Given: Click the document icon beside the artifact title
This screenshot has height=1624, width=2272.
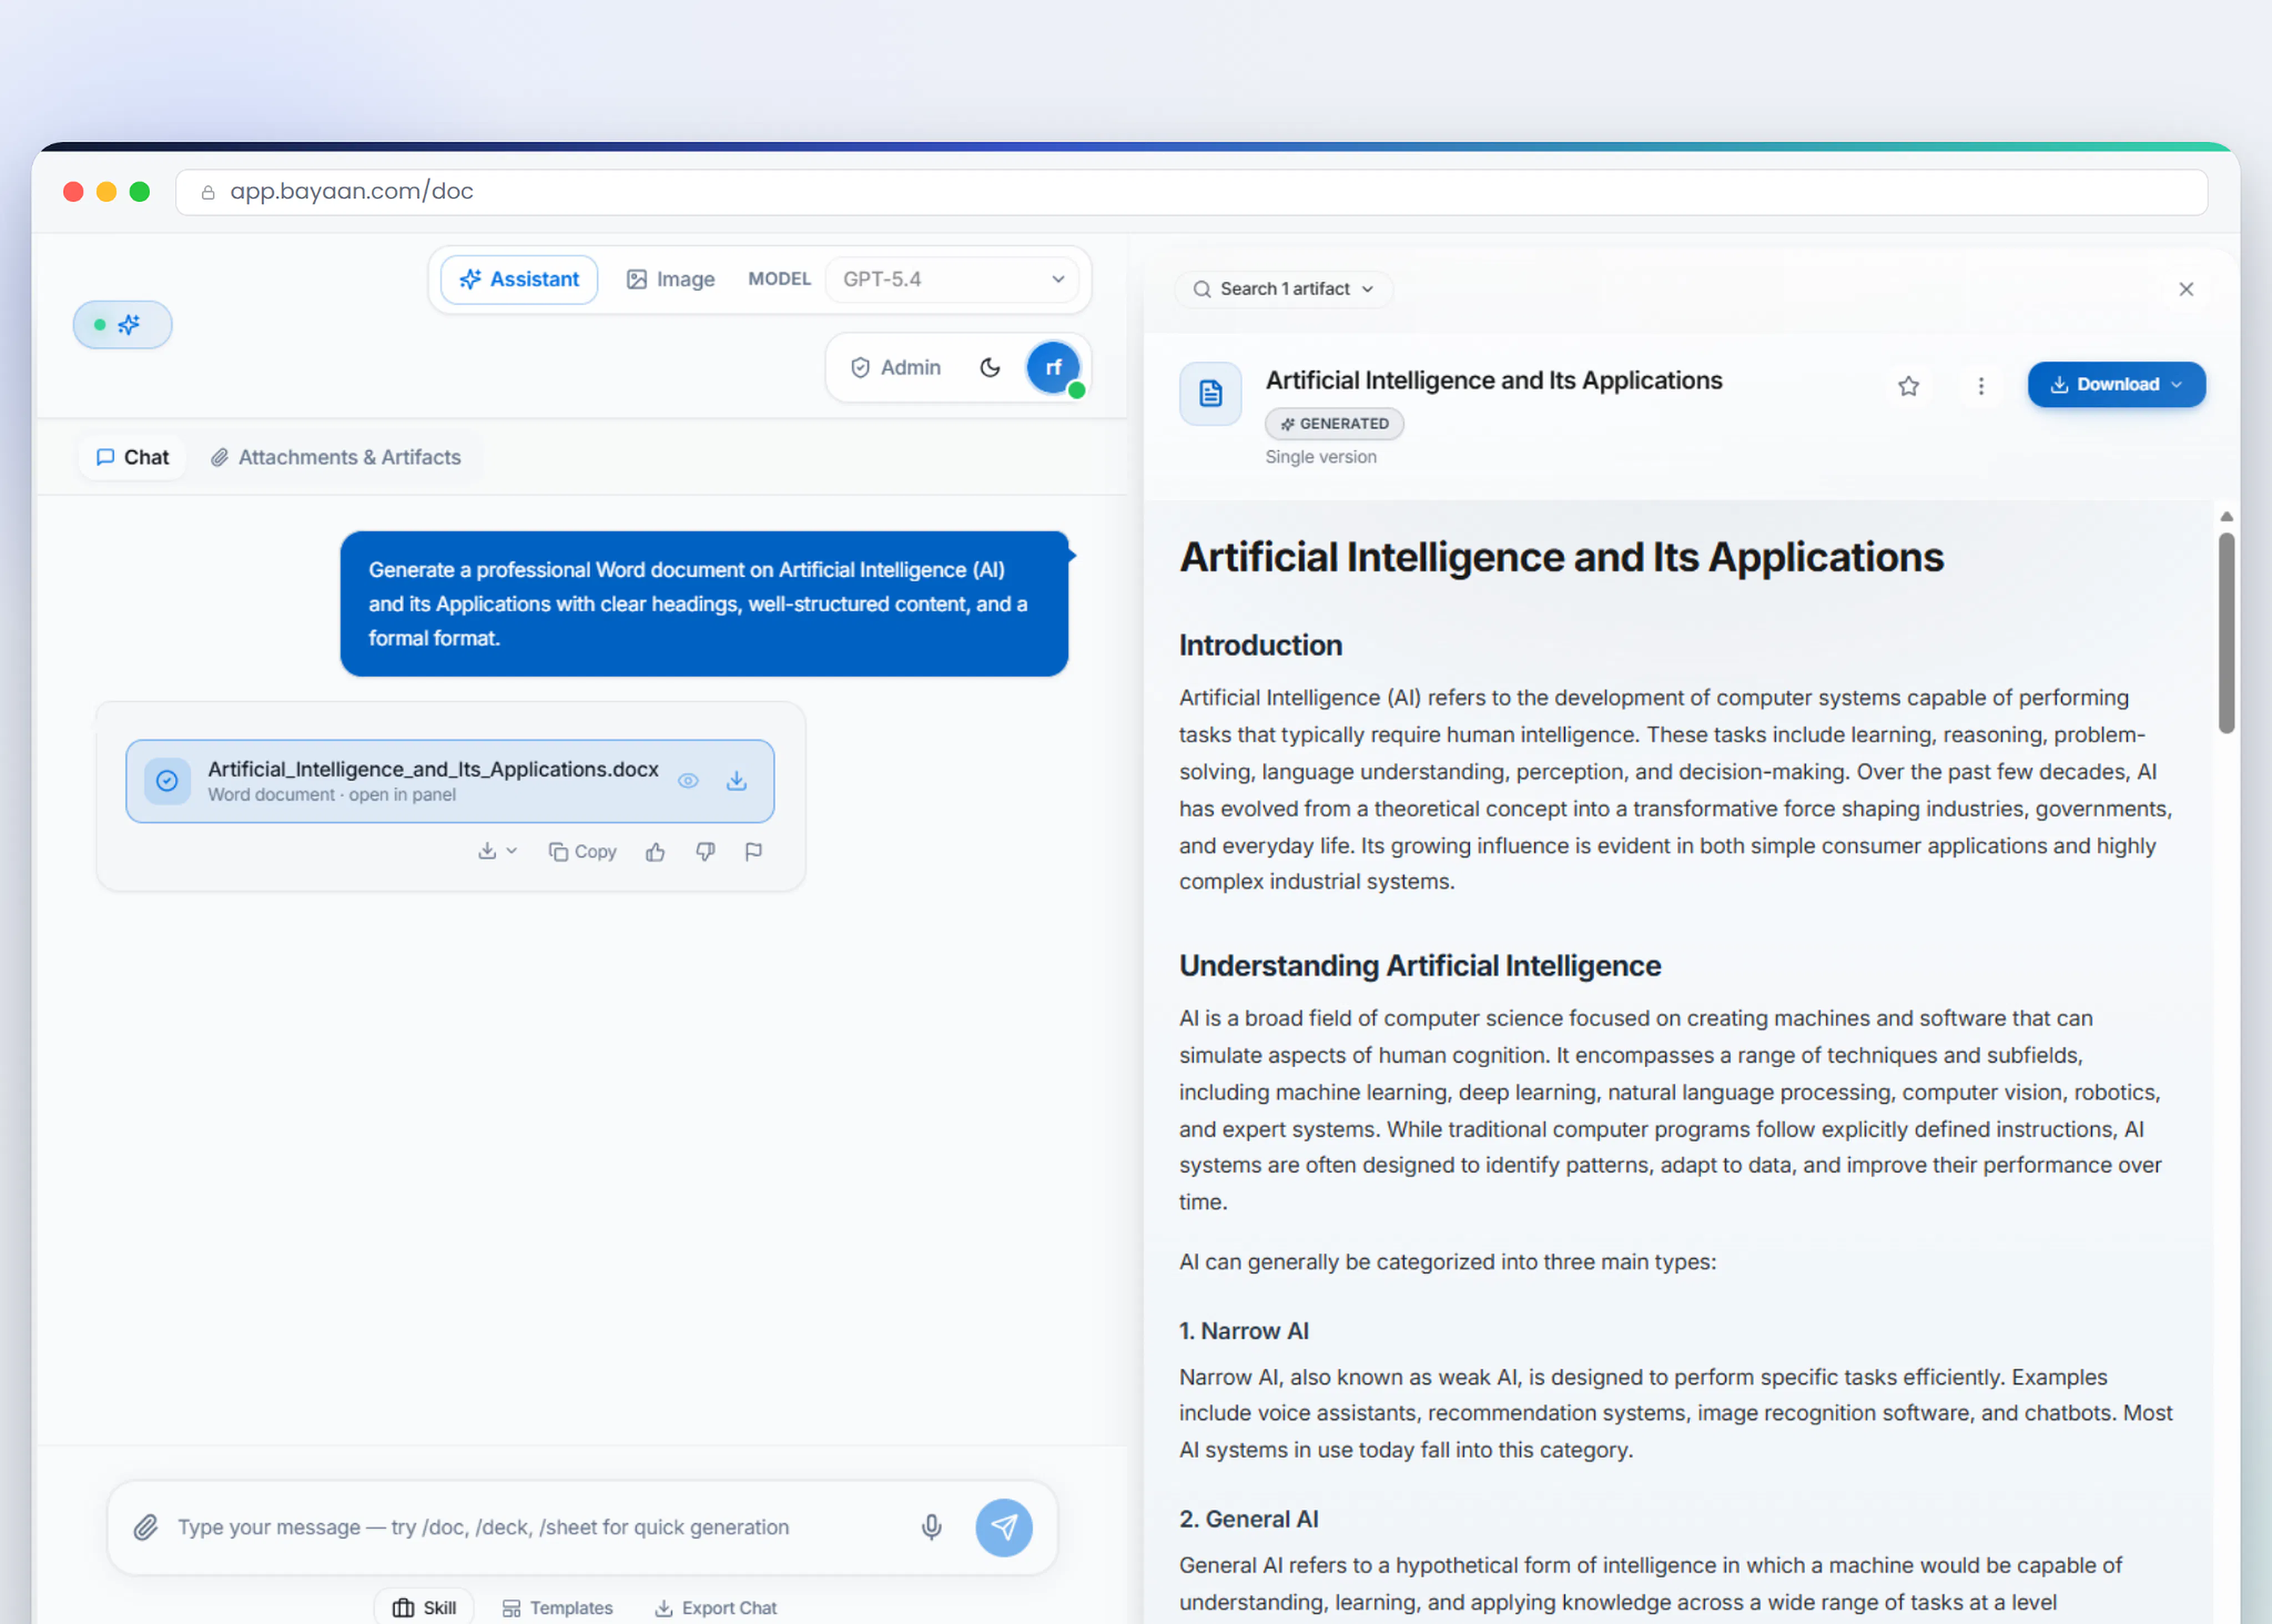Looking at the screenshot, I should (x=1210, y=393).
